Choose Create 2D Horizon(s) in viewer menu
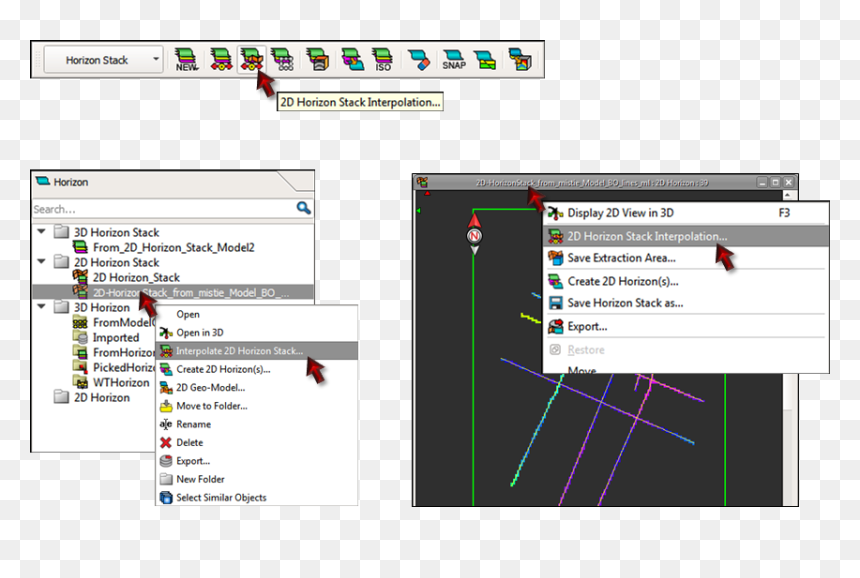The height and width of the screenshot is (578, 860). [686, 281]
